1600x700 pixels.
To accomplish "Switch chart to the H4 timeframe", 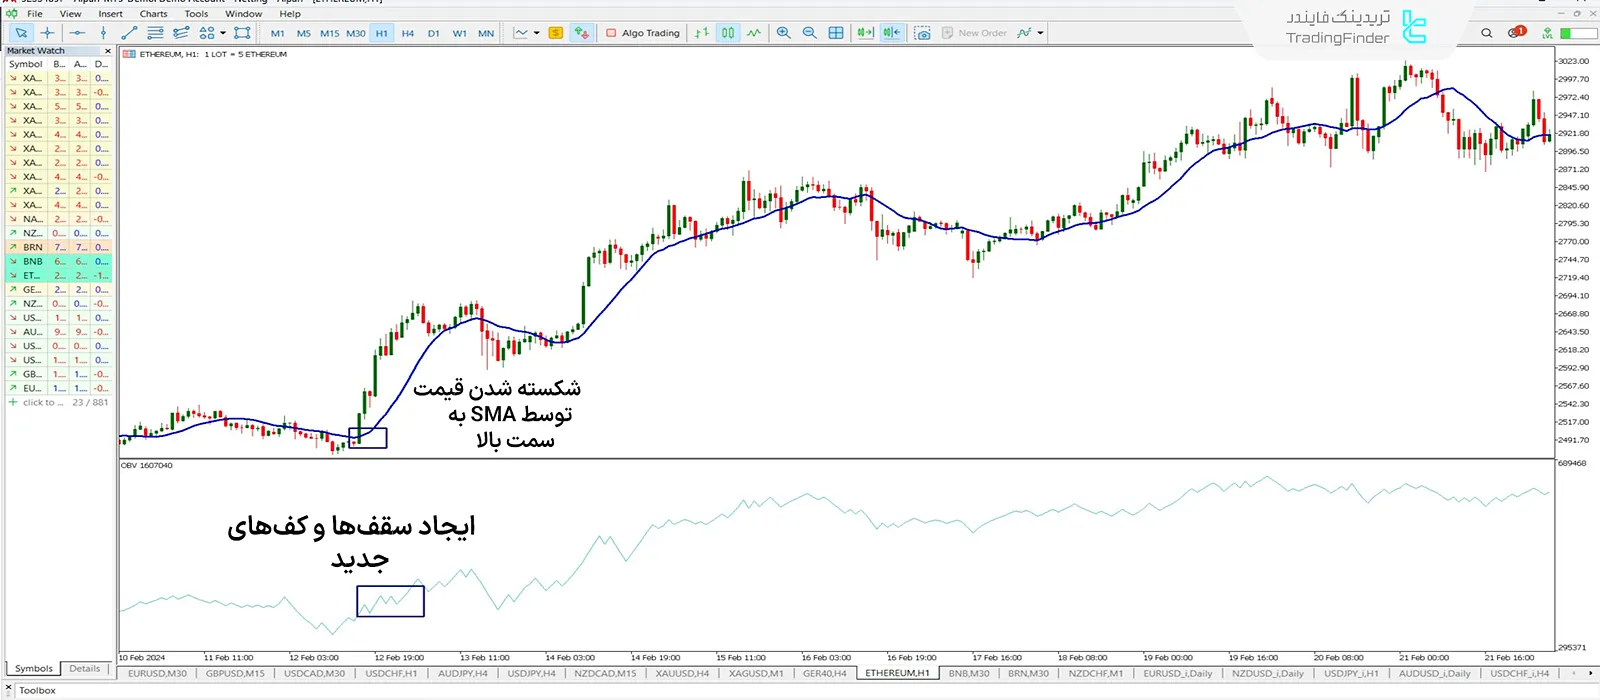I will pyautogui.click(x=407, y=33).
